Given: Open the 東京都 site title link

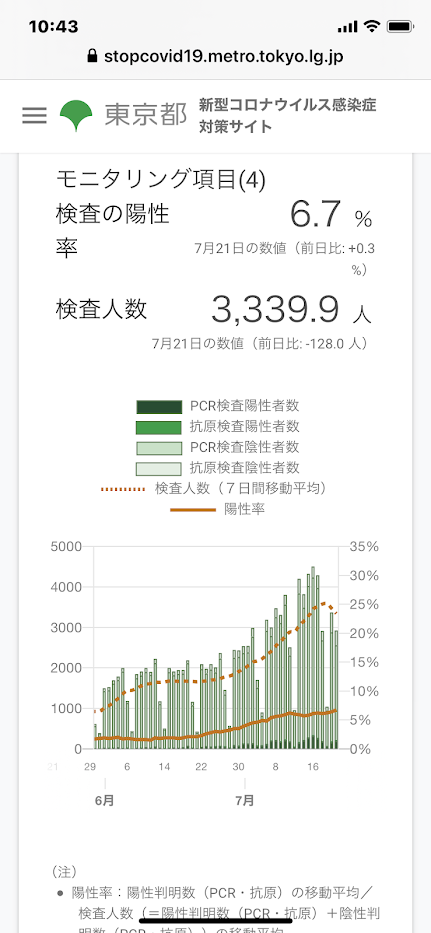Looking at the screenshot, I should [145, 116].
